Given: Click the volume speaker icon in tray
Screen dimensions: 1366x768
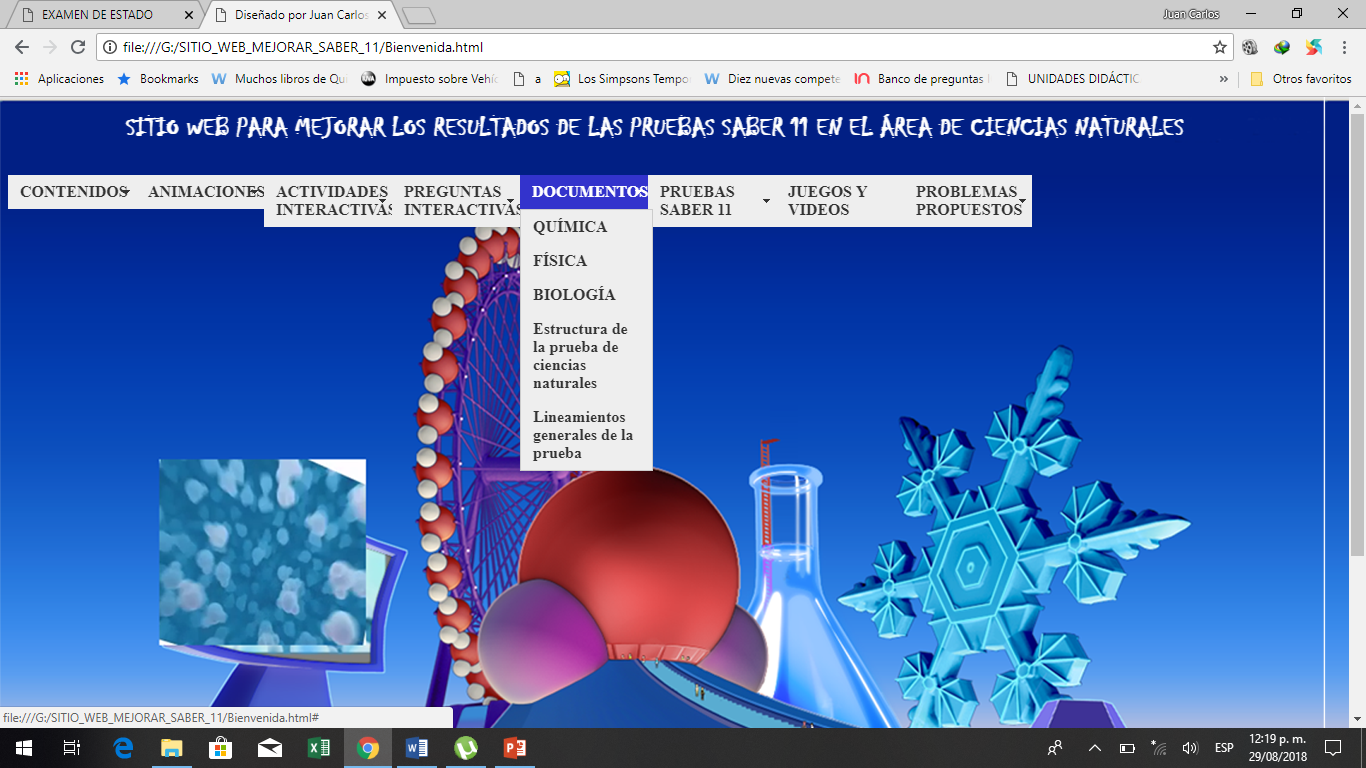Looking at the screenshot, I should 1189,748.
